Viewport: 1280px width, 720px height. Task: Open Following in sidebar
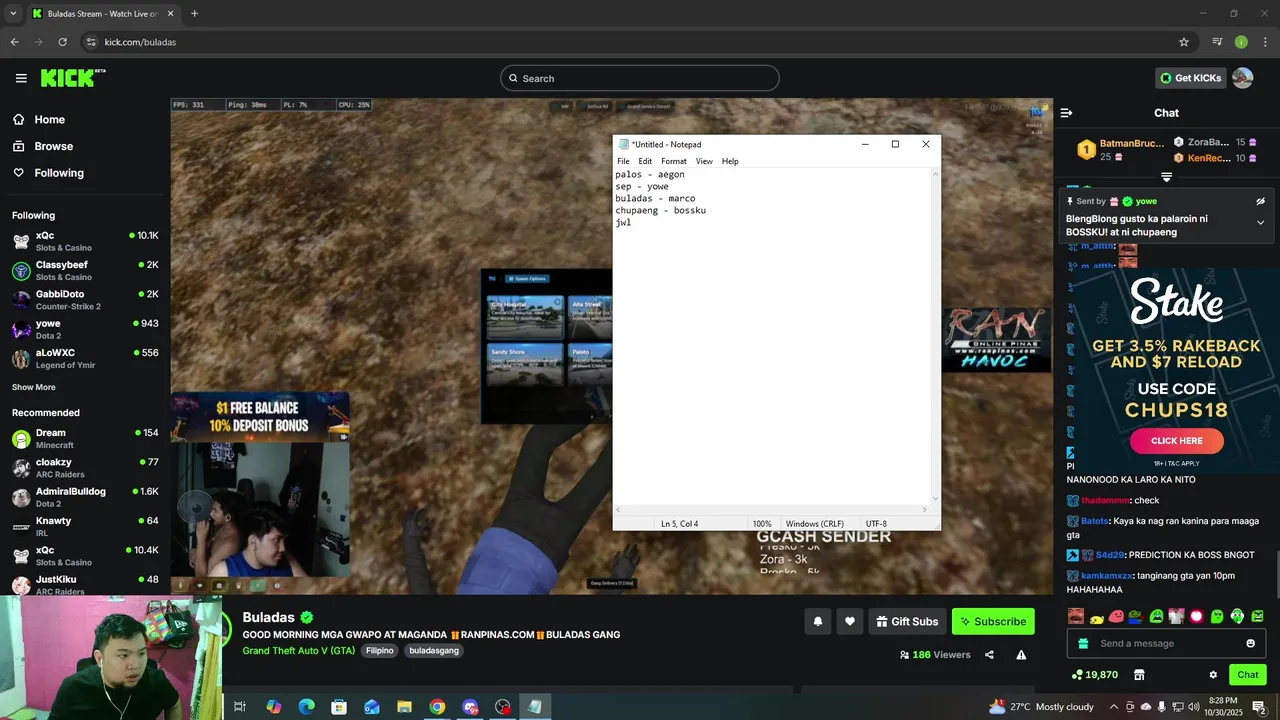pos(49,173)
